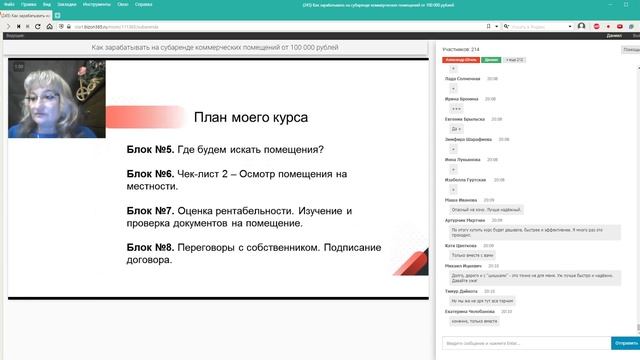Open the Инструменты menu

click(97, 4)
